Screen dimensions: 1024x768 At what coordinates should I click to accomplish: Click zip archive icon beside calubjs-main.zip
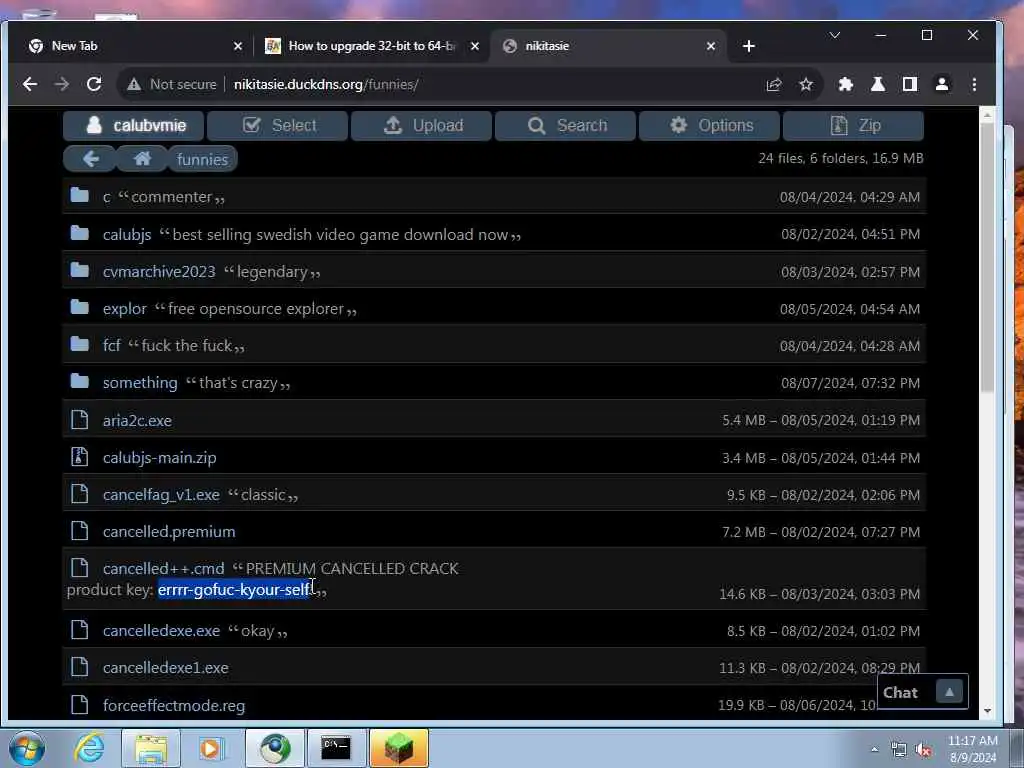click(x=80, y=456)
